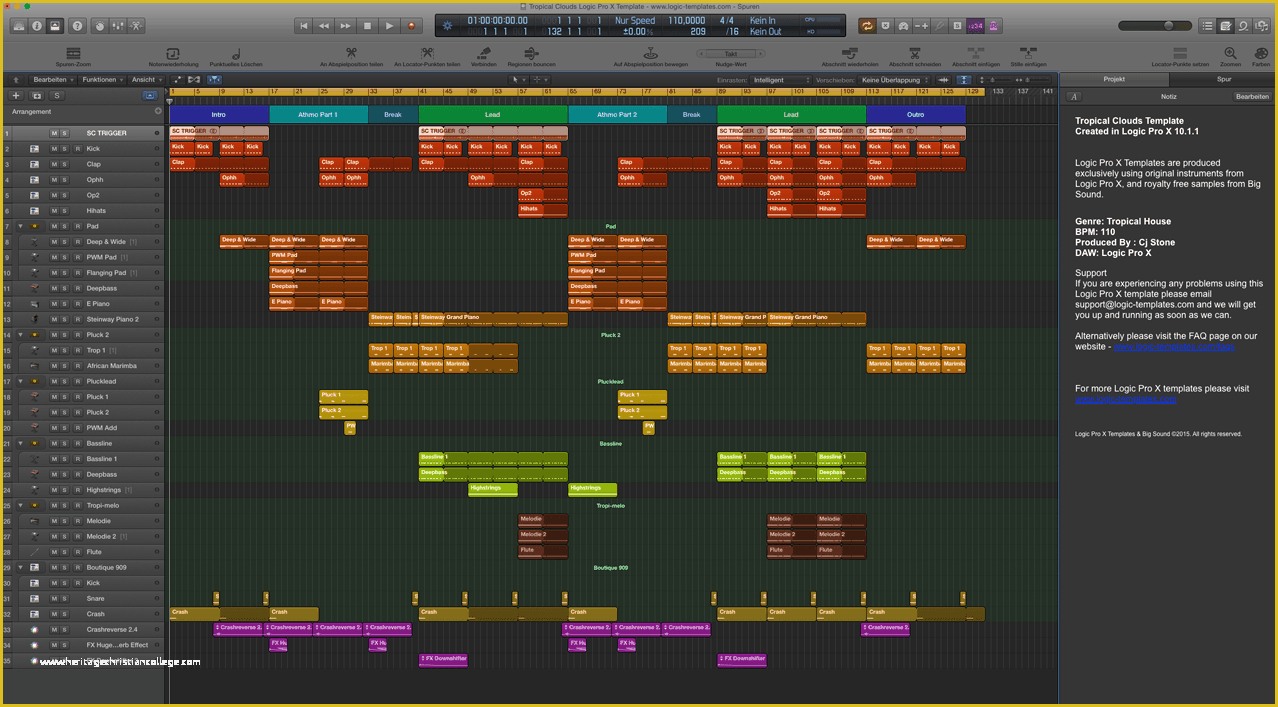This screenshot has height=707, width=1278.
Task: Click the Play button
Action: click(x=389, y=25)
